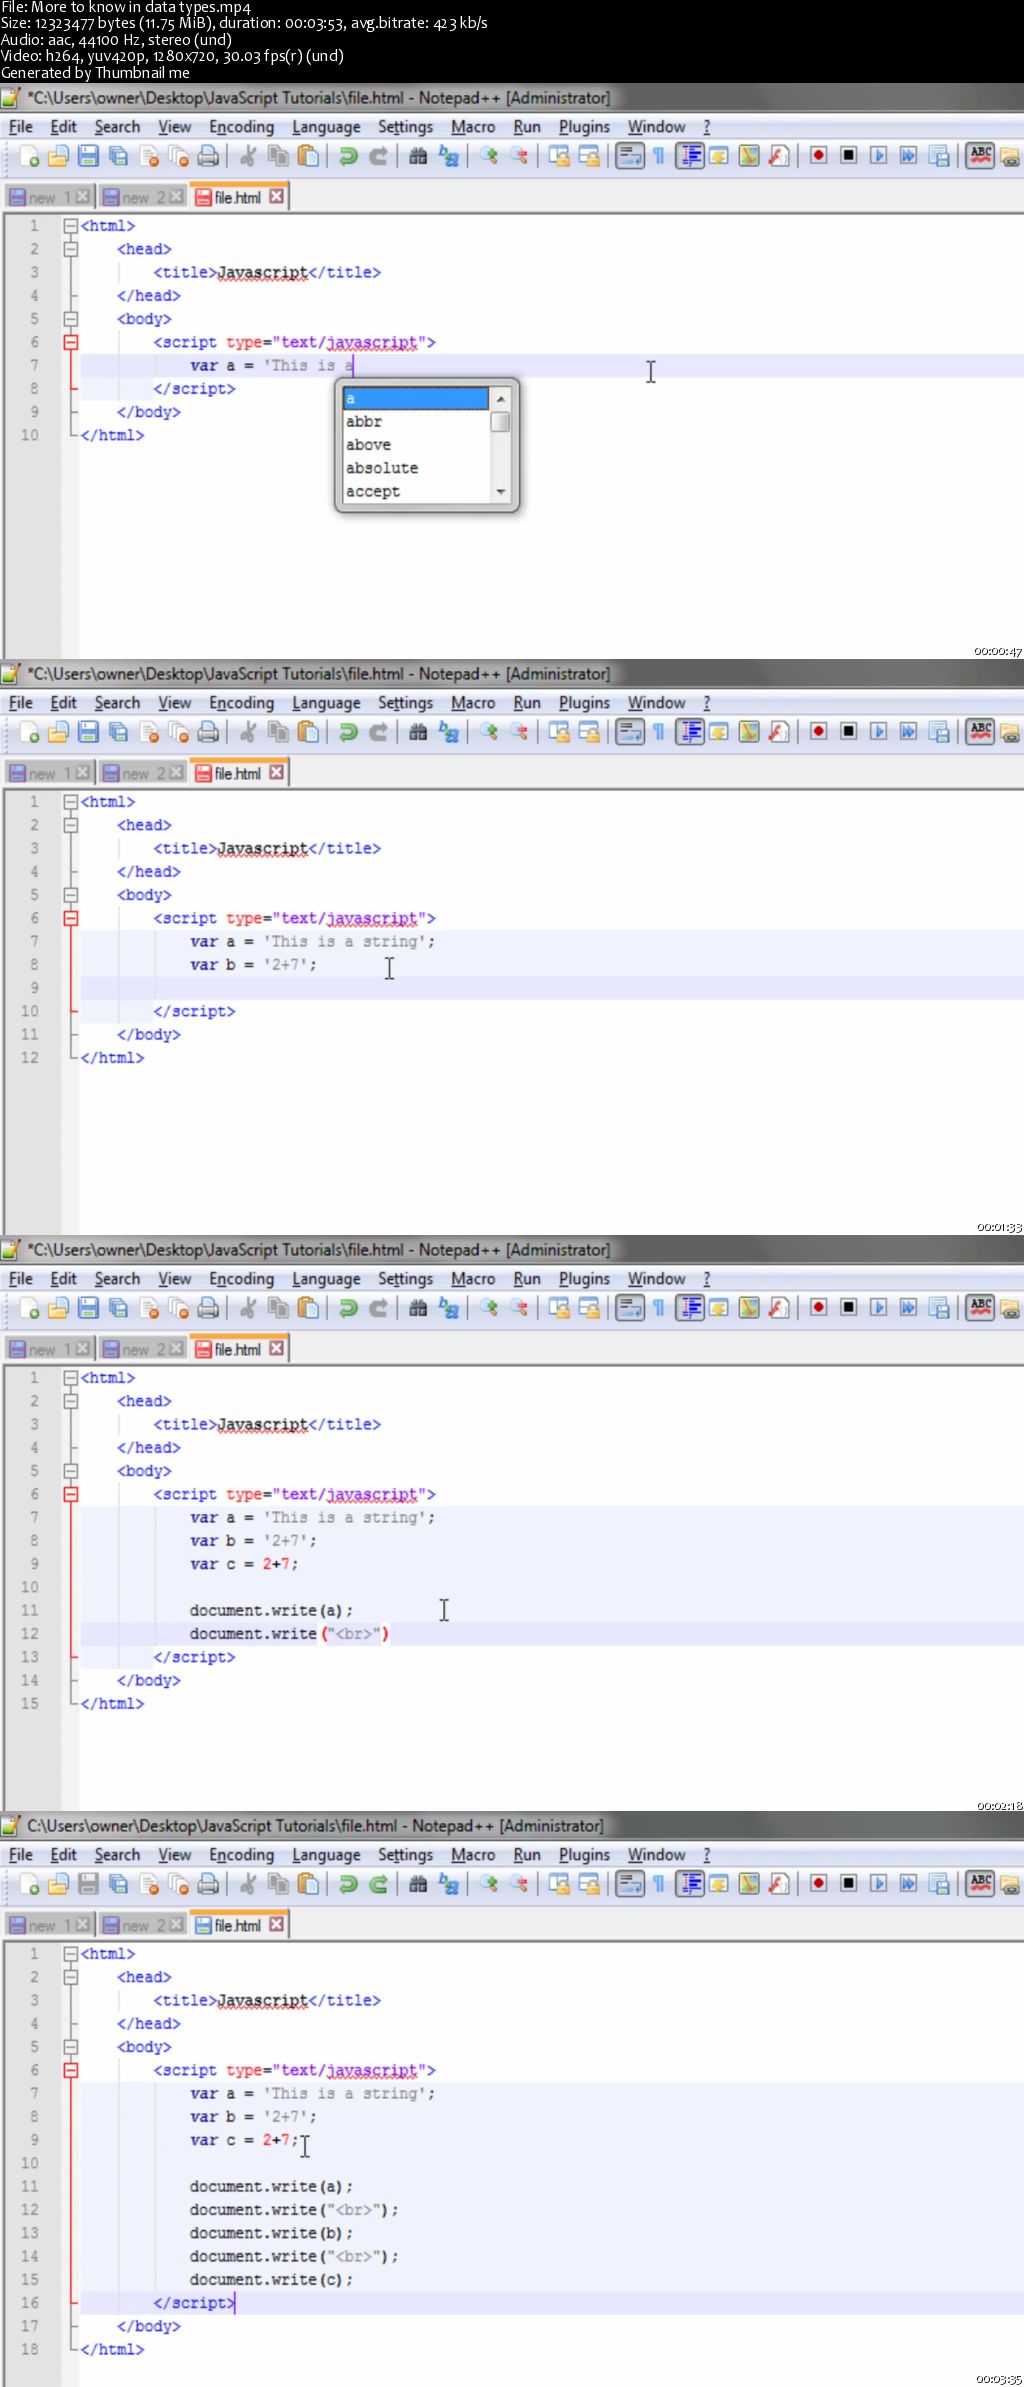Toggle synchronize horizontal scrolling in the 00:00:47 frame
This screenshot has height=2387, width=1024.
point(589,156)
